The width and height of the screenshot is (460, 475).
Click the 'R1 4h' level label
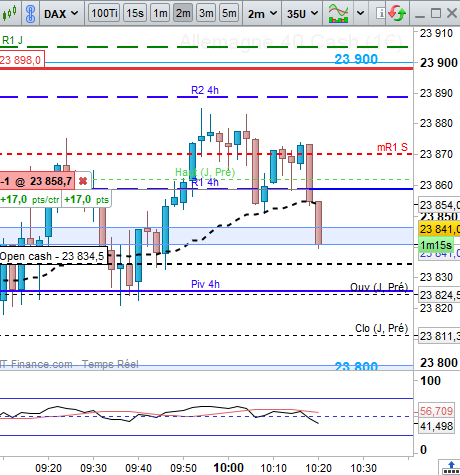205,182
